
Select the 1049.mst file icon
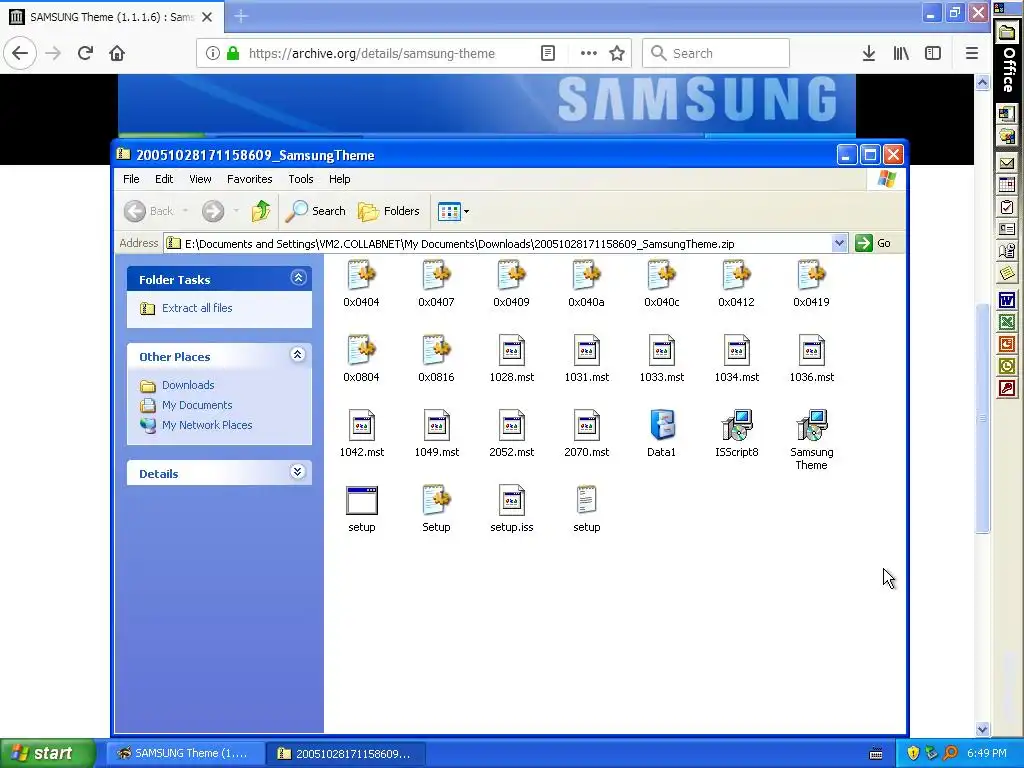coord(436,424)
